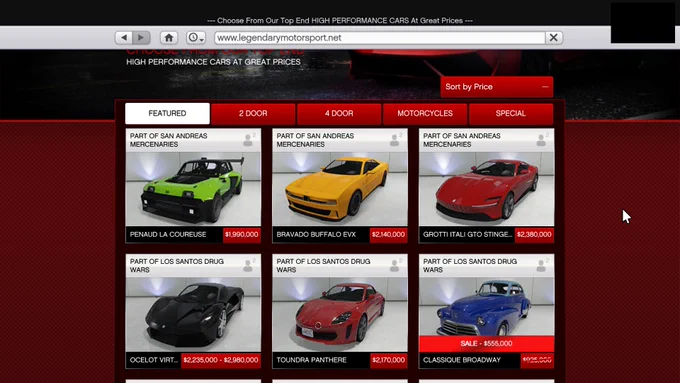Screen dimensions: 680x383
Task: Select the FEATURED tab
Action: coord(167,113)
